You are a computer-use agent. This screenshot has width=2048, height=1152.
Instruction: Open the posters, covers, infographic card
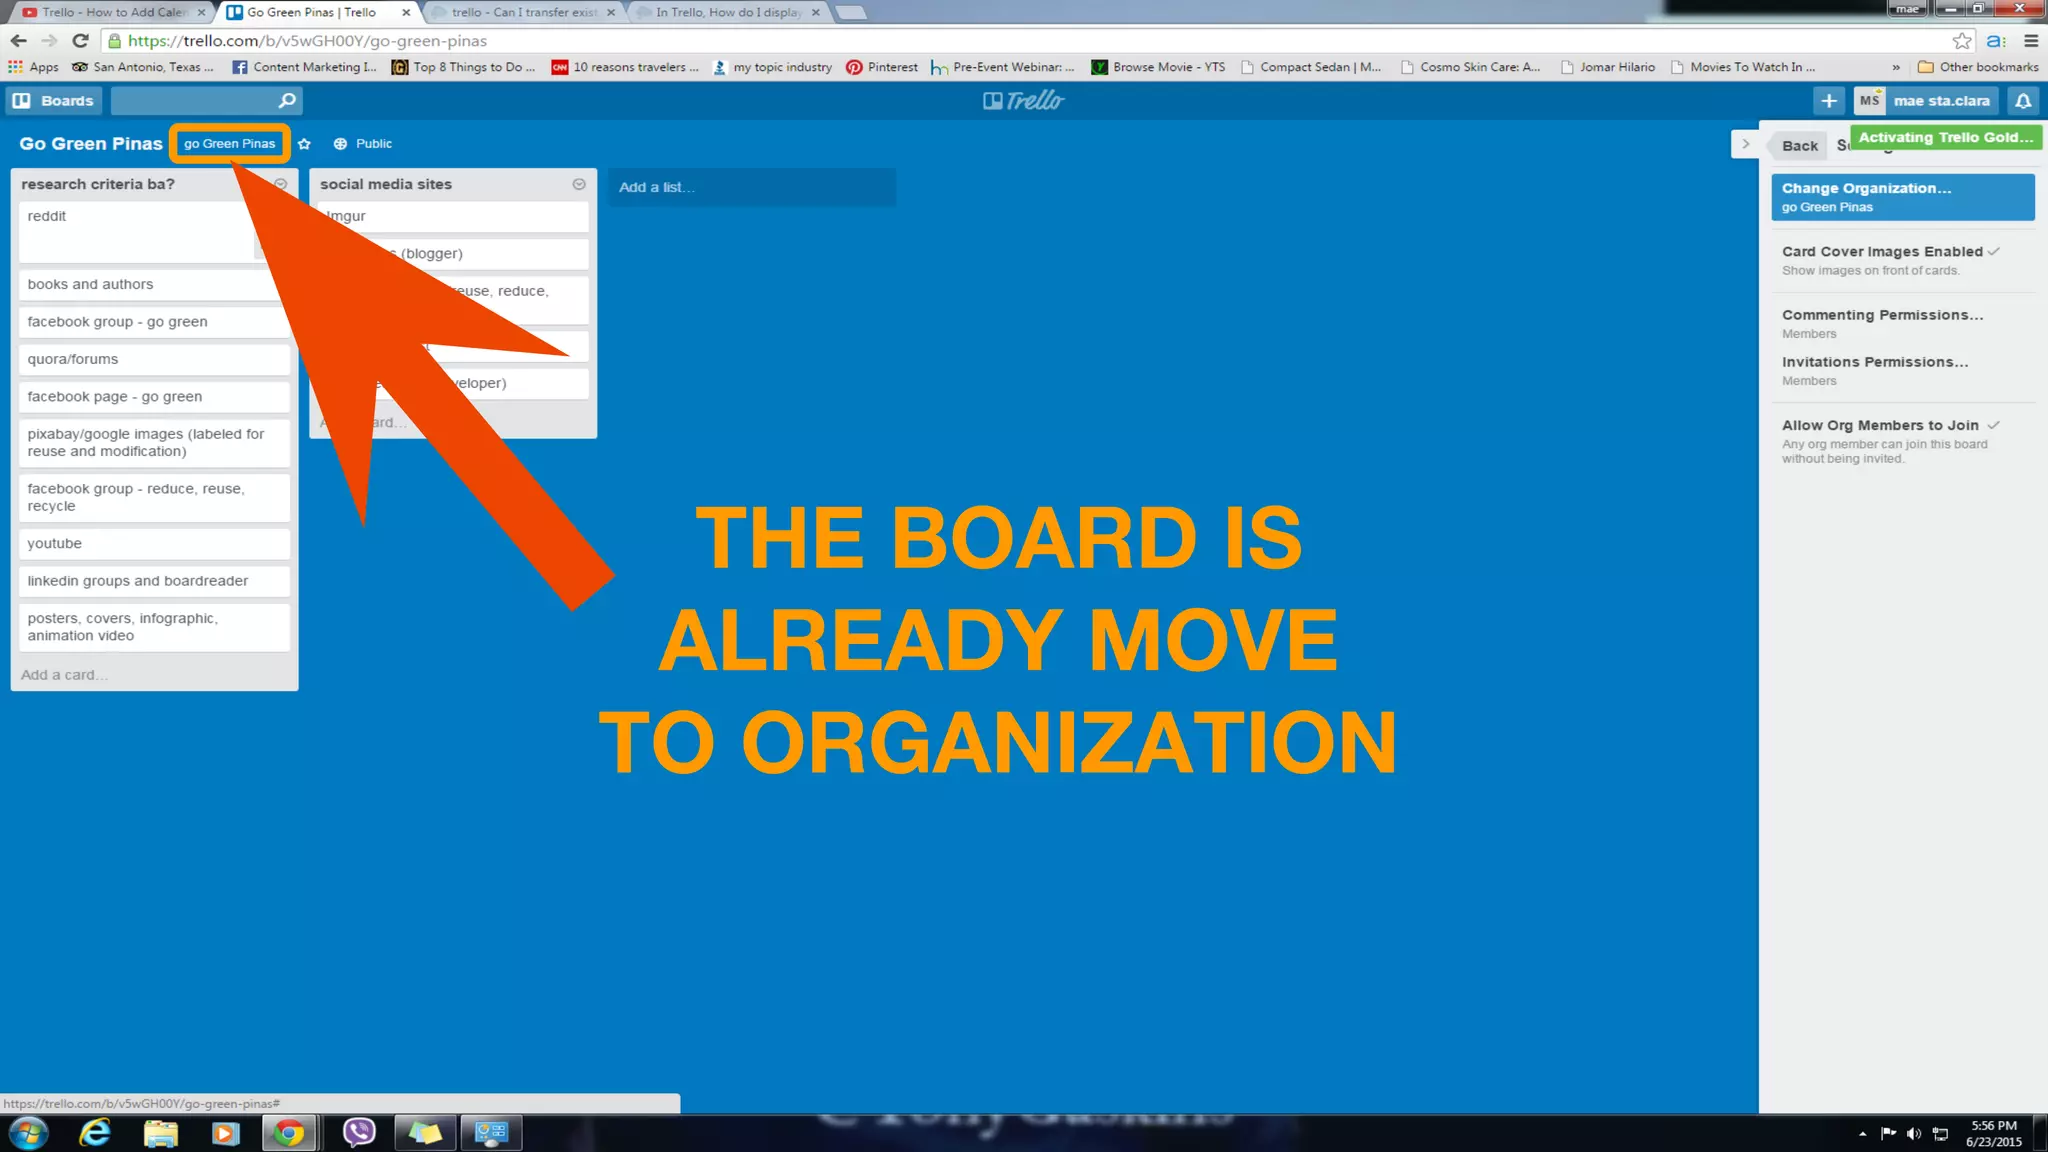(153, 627)
